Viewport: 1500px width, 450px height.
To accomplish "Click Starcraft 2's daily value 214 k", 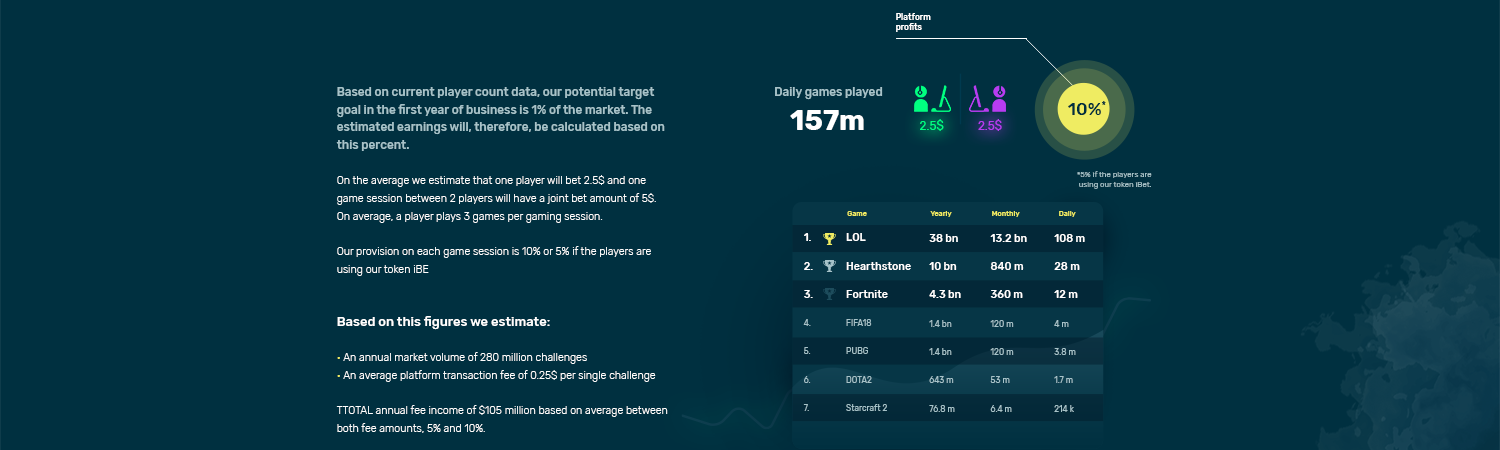I will click(1065, 408).
